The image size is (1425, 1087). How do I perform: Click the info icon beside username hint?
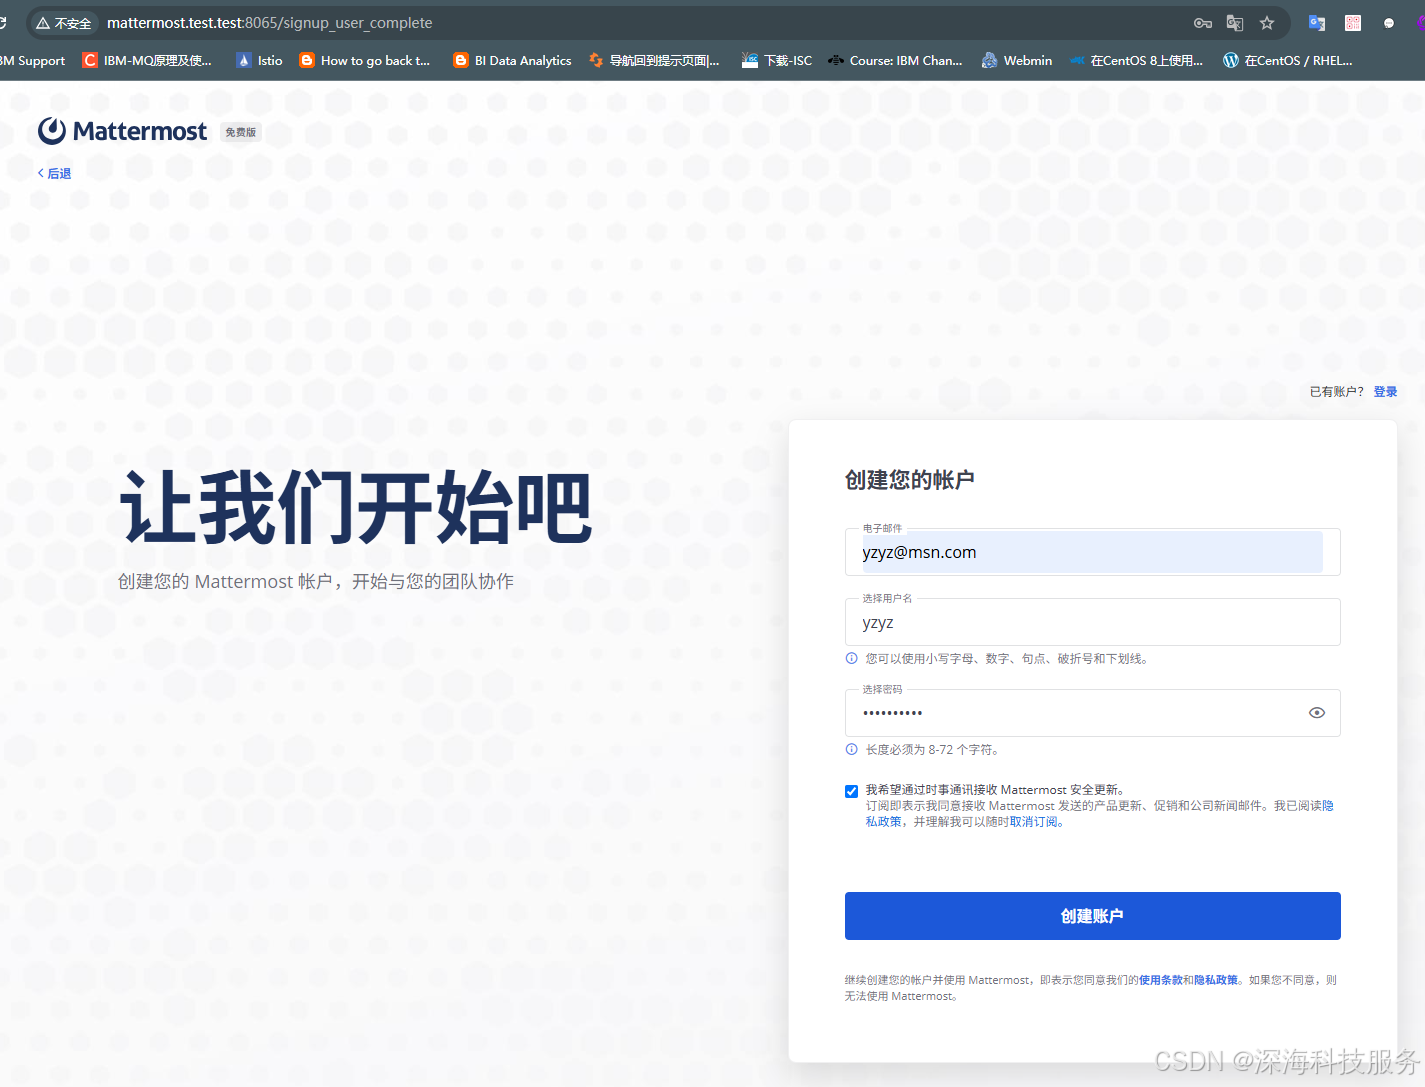(852, 658)
